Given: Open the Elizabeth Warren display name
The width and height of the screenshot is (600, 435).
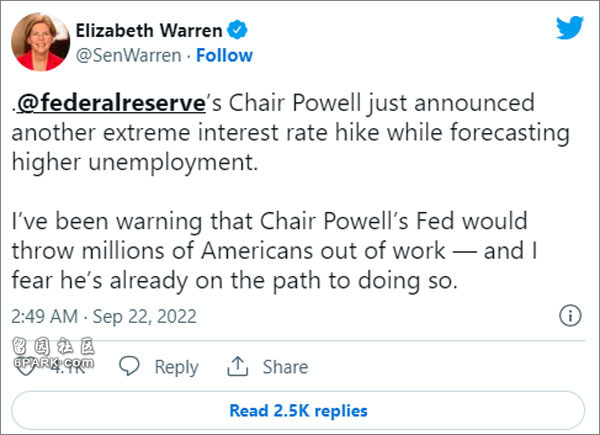Looking at the screenshot, I should [x=149, y=30].
